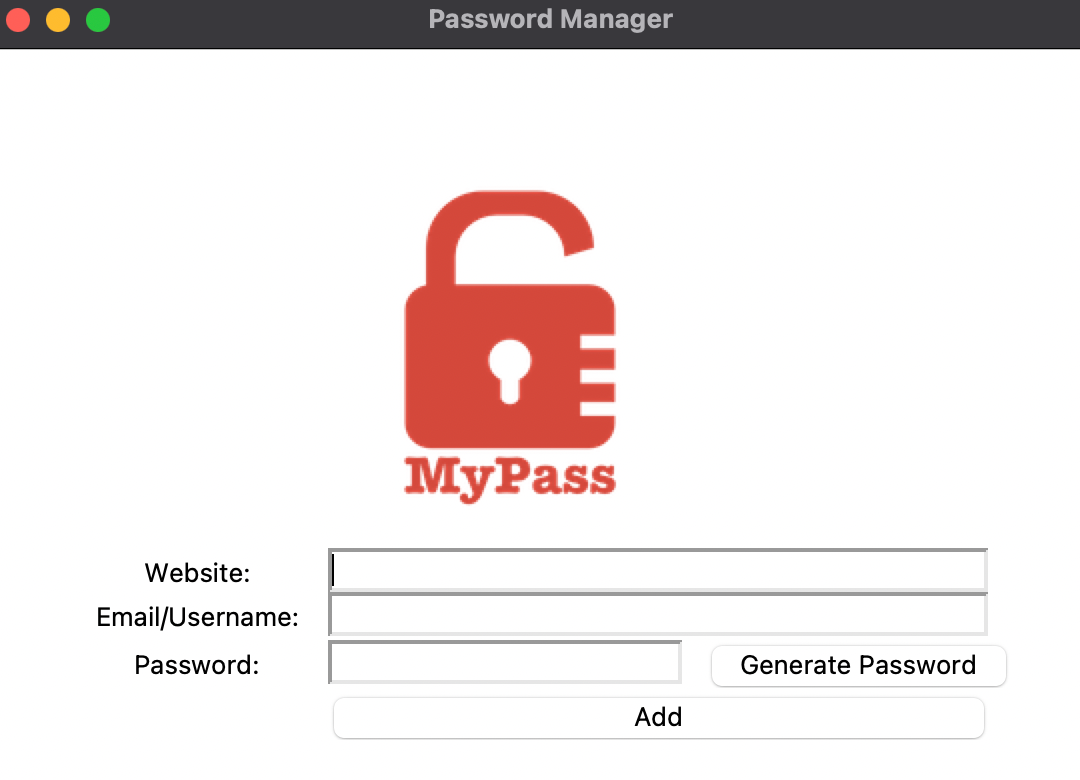
Task: Click the blinking cursor in the Website field
Action: pos(335,569)
